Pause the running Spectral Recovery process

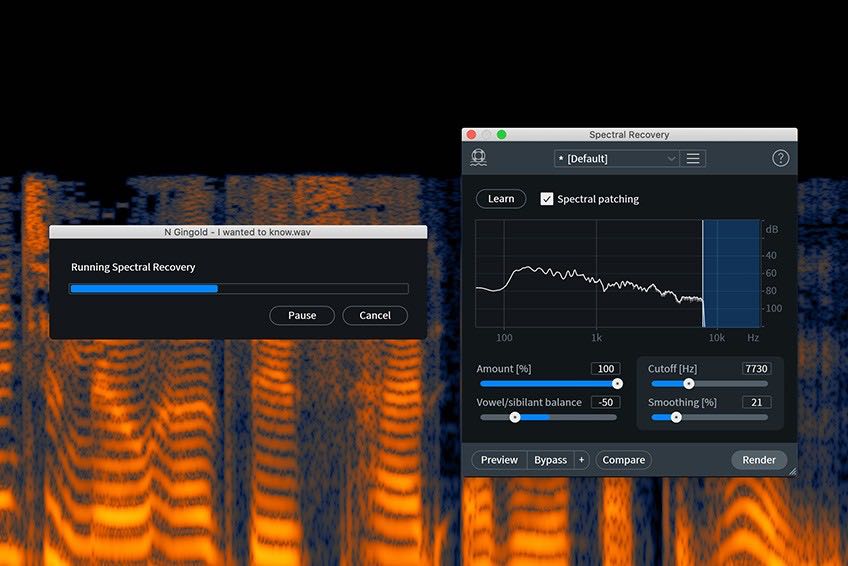tap(302, 315)
